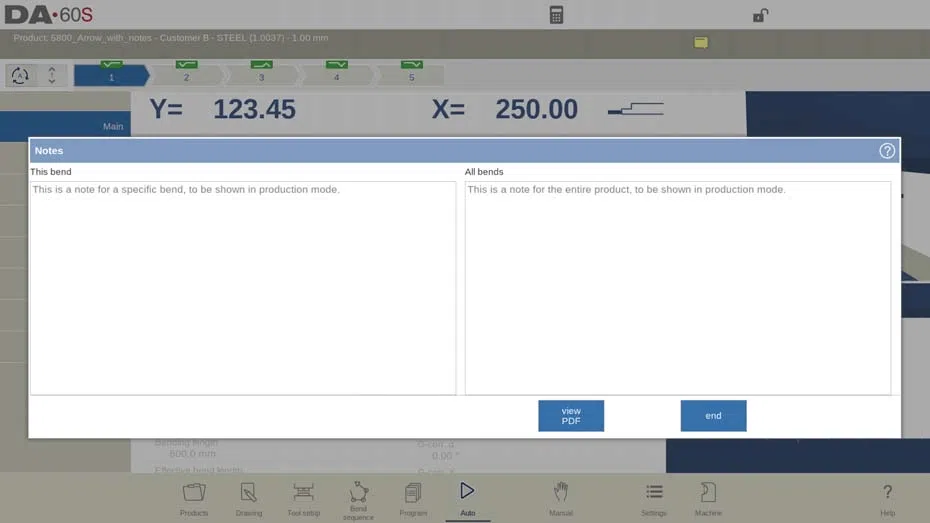The width and height of the screenshot is (930, 523).
Task: Click the unlock padlock icon
Action: point(760,15)
